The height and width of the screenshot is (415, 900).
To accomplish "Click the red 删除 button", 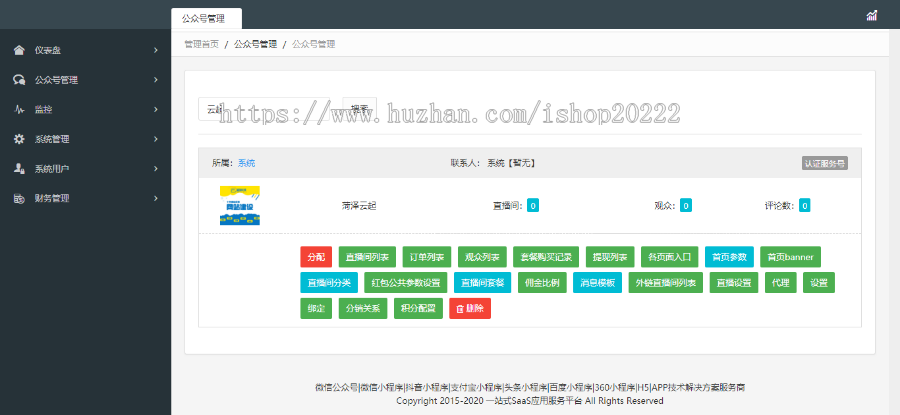I will point(470,309).
